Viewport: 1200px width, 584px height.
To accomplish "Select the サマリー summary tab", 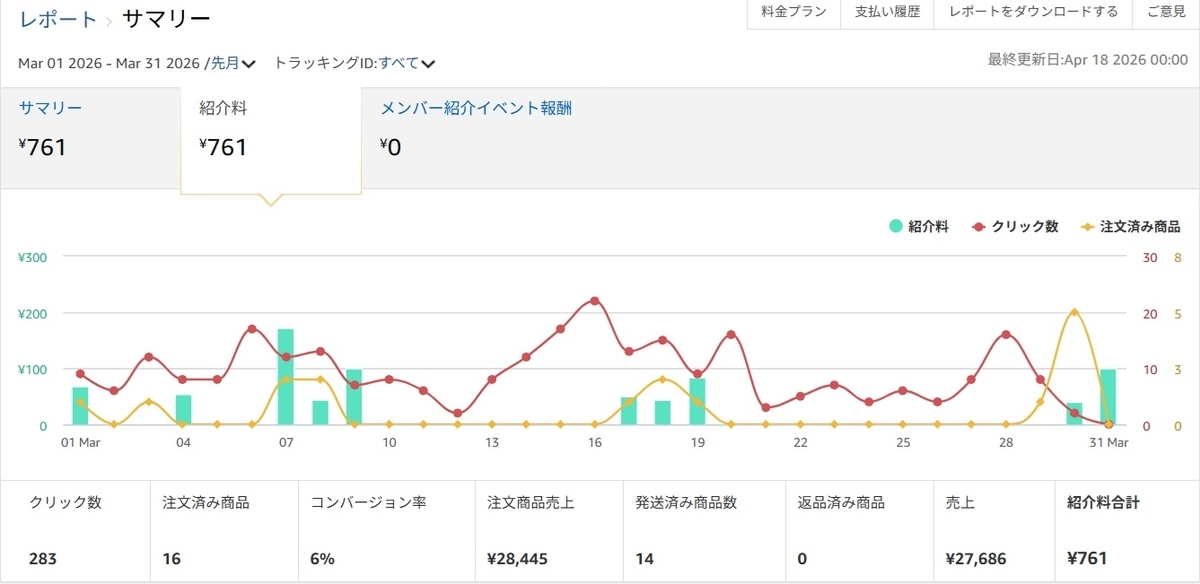I will 90,137.
